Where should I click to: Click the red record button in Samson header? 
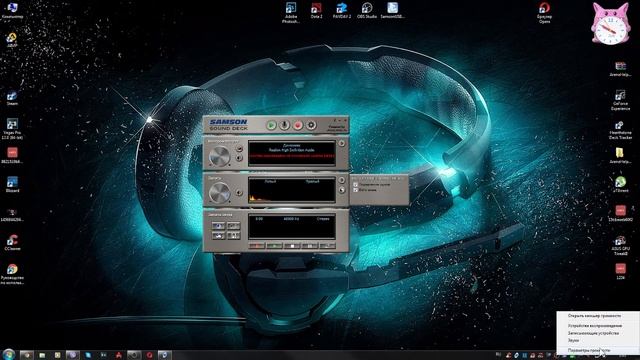[298, 125]
